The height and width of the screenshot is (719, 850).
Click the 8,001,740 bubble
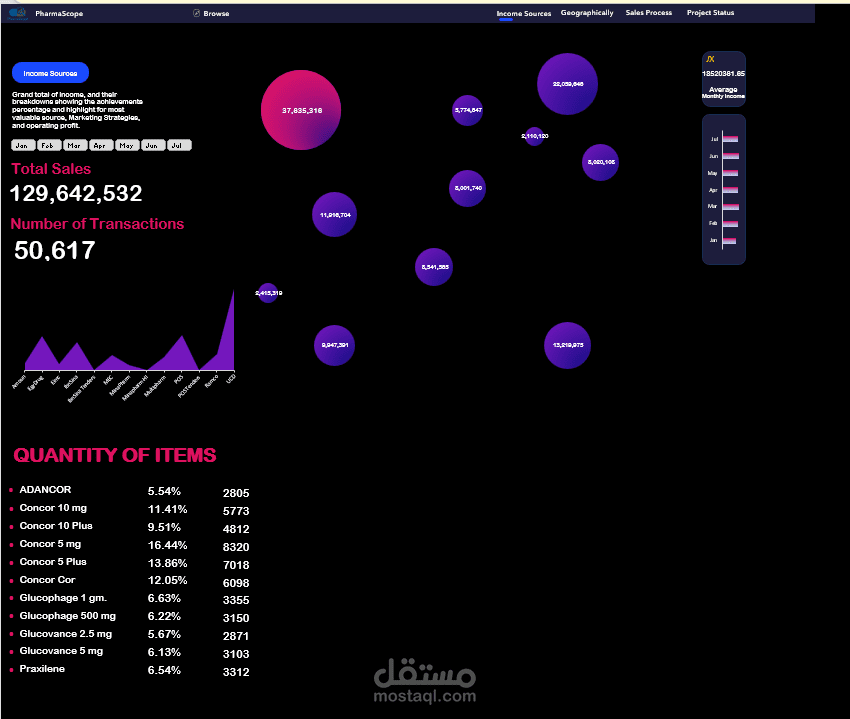click(x=467, y=188)
